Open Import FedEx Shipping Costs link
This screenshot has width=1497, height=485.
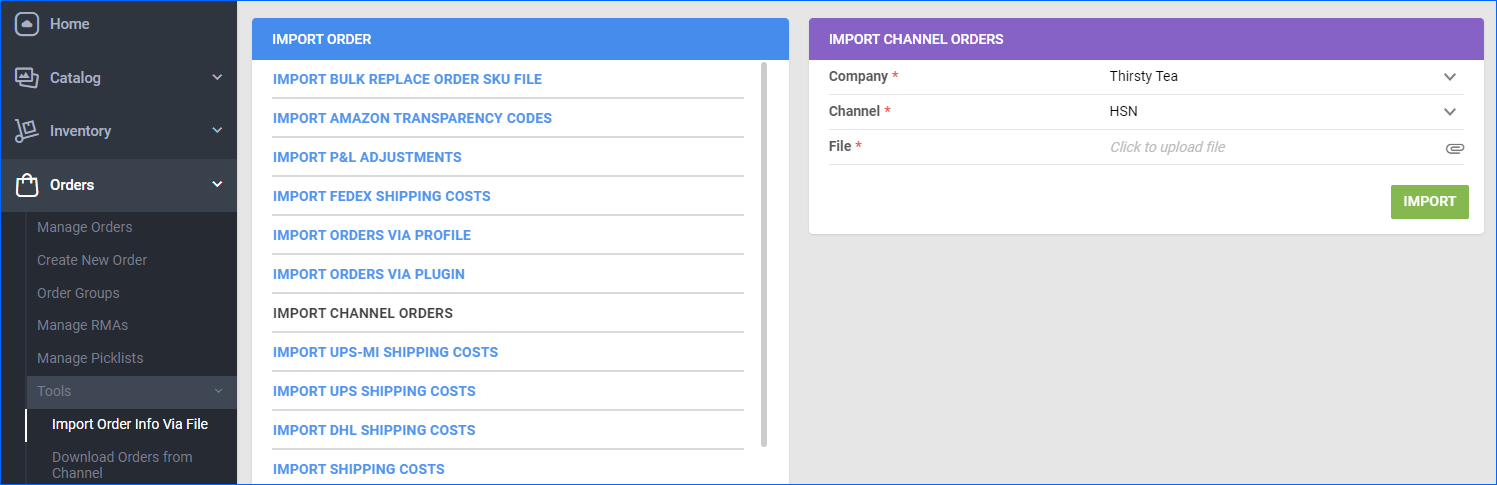[382, 196]
